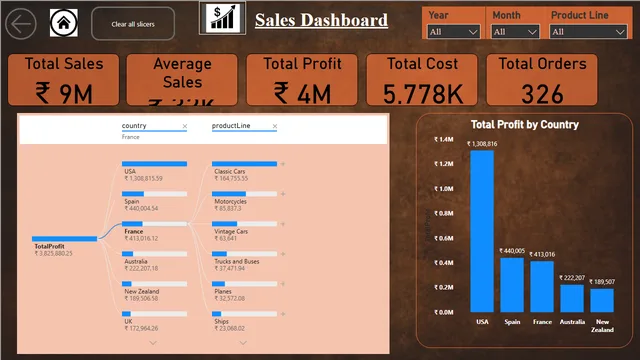
Task: Select Motorcycles product line node
Action: pos(244,201)
